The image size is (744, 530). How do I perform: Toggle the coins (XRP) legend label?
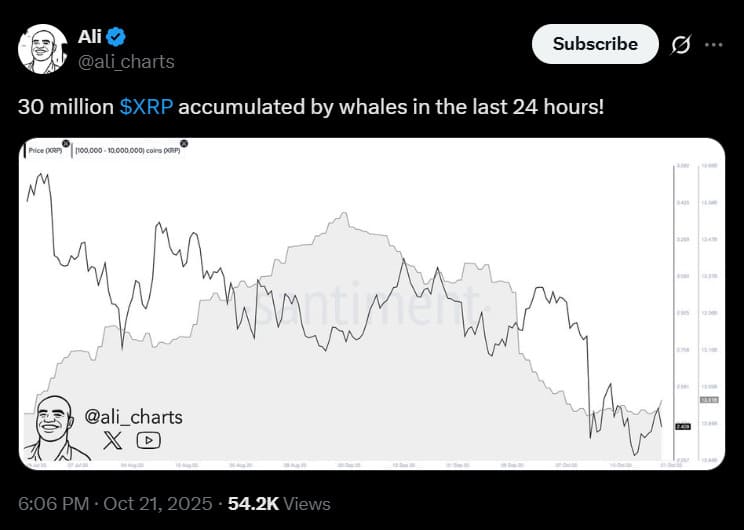[129, 151]
